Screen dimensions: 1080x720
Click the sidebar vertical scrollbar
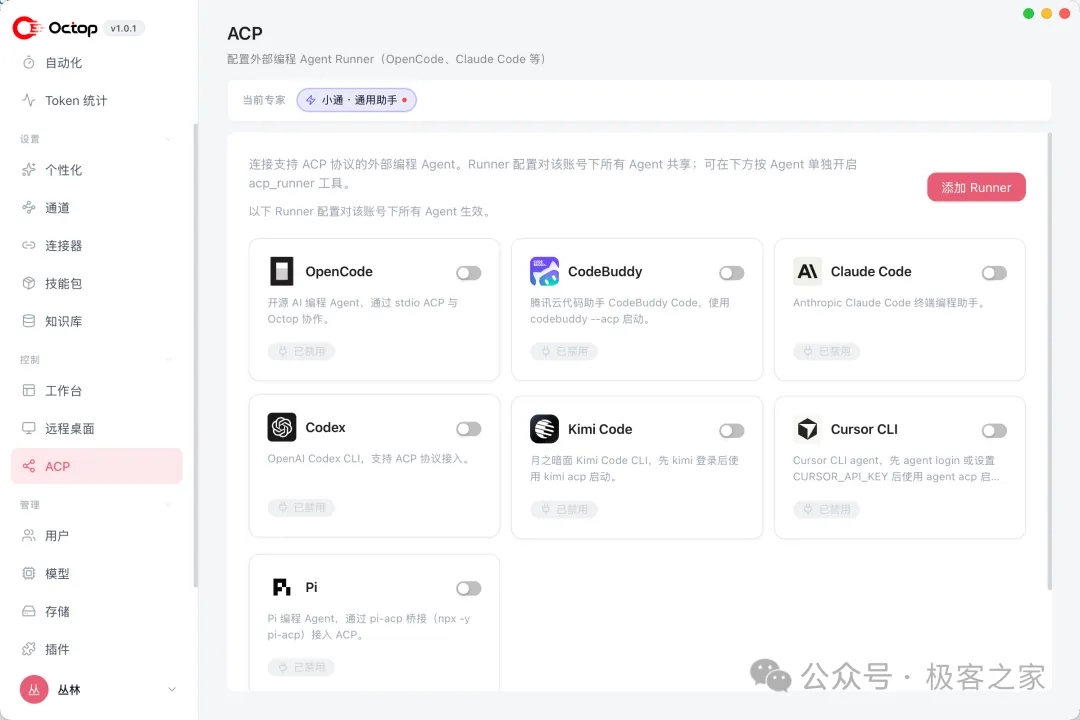point(195,355)
